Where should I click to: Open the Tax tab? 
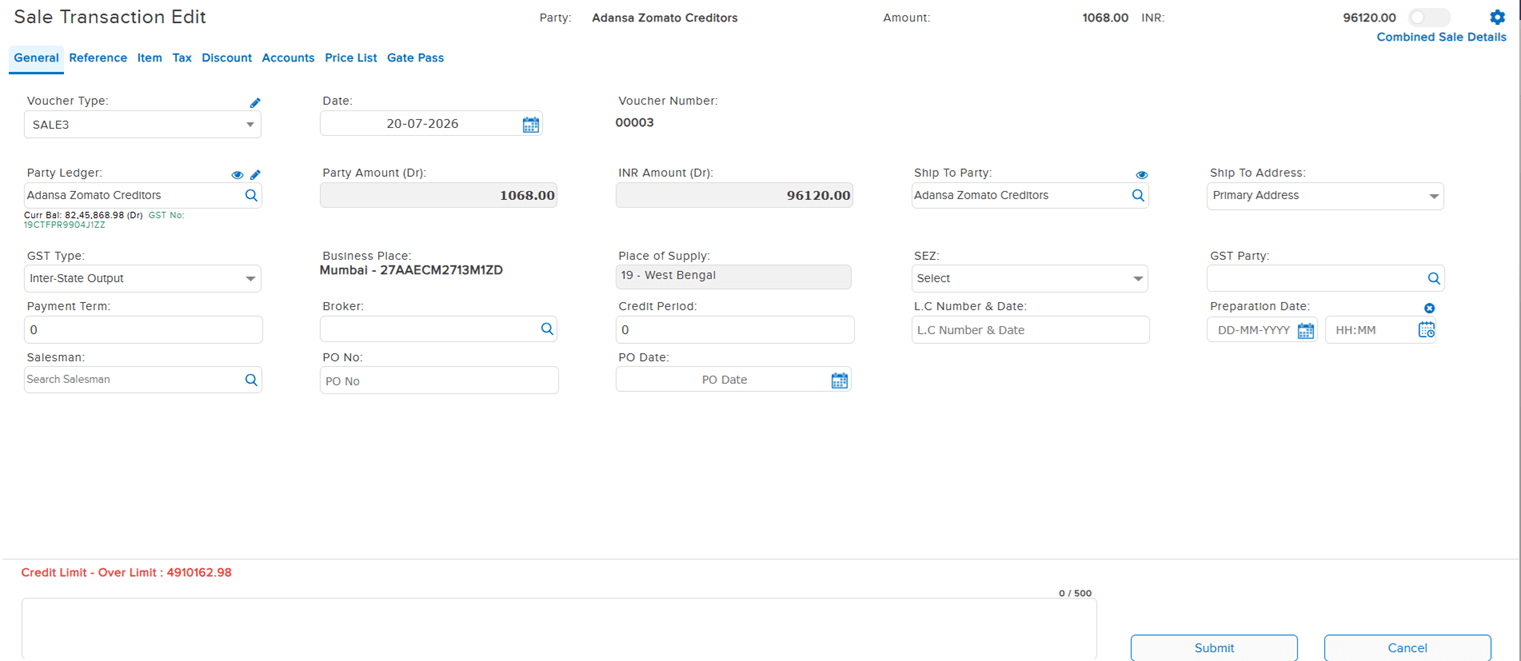point(182,58)
